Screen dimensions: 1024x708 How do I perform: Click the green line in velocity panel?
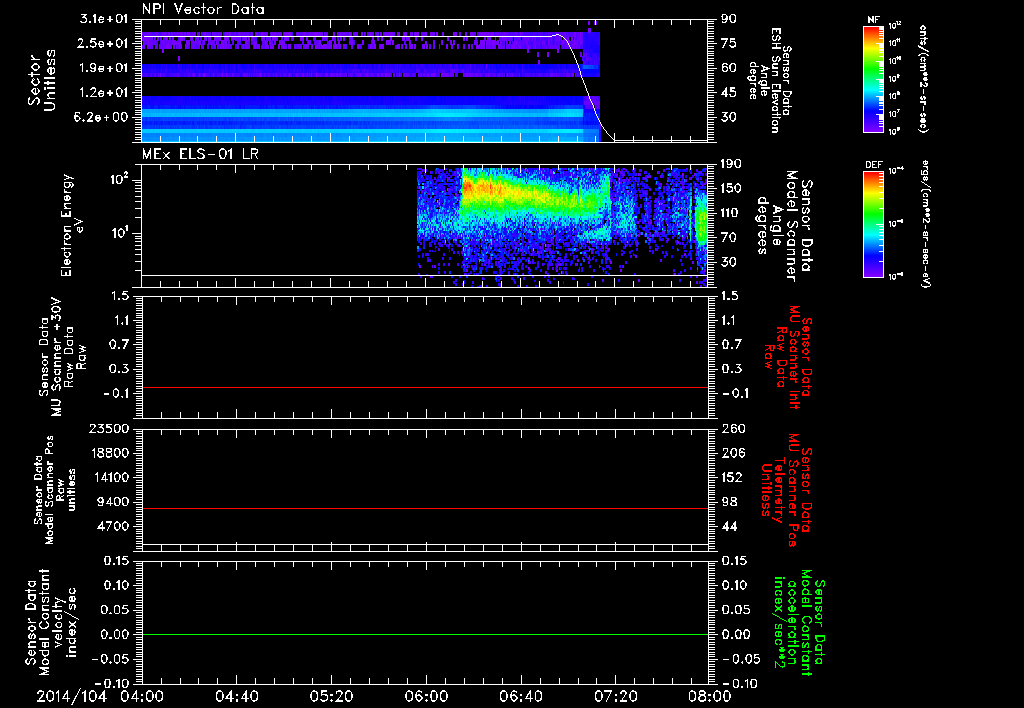[425, 634]
